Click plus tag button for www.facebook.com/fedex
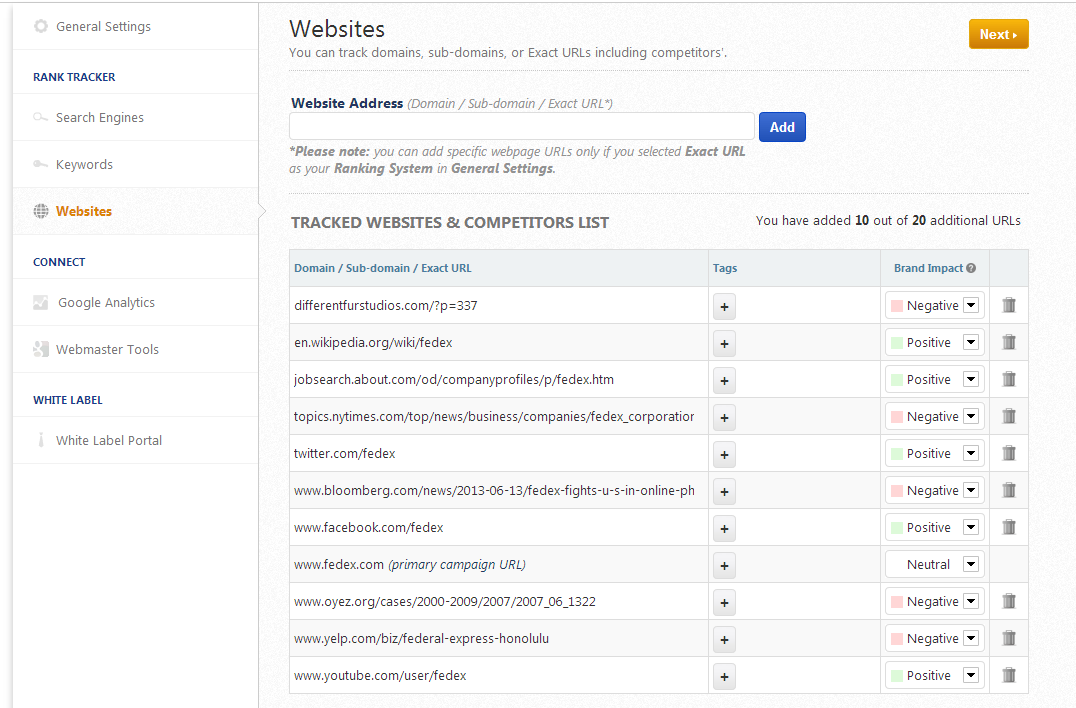Viewport: 1076px width, 708px height. tap(725, 529)
